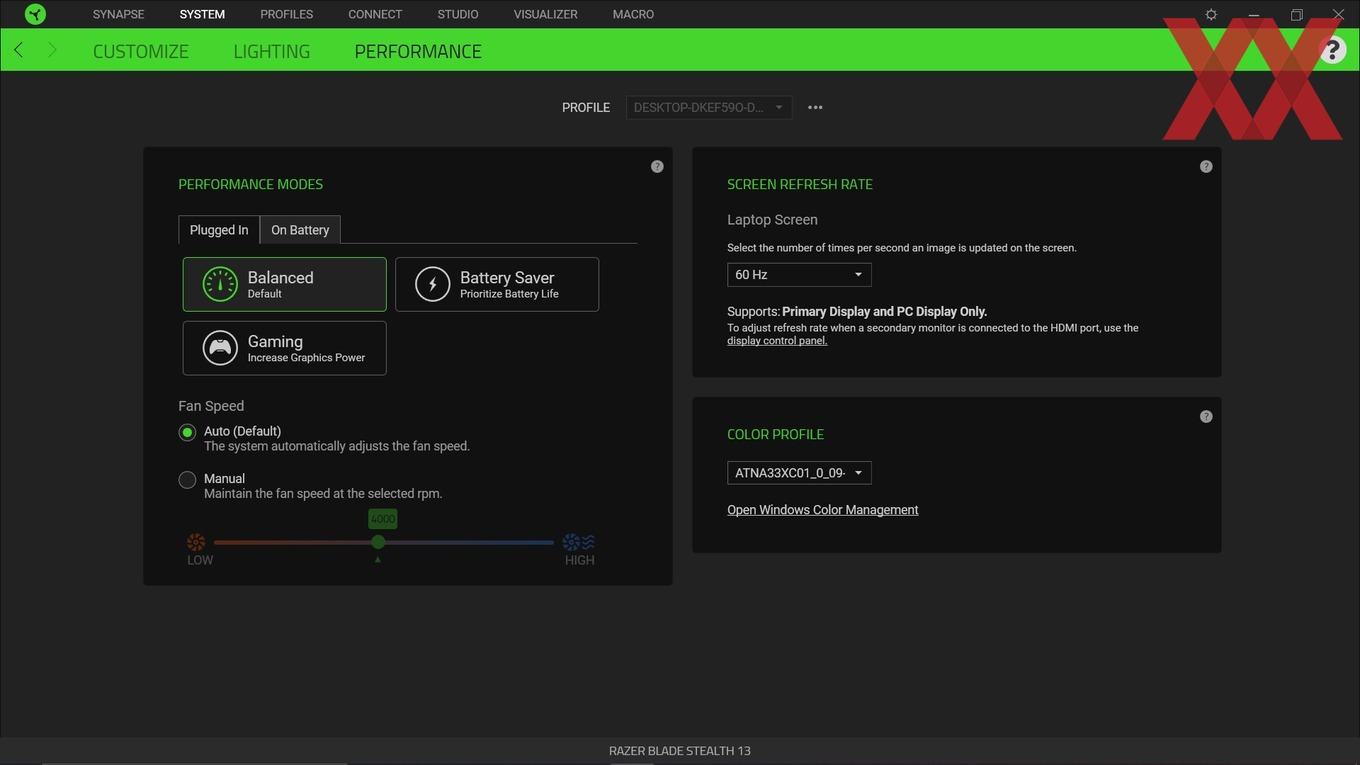The height and width of the screenshot is (765, 1360).
Task: Open the question mark help icon in green bar
Action: tap(1331, 50)
